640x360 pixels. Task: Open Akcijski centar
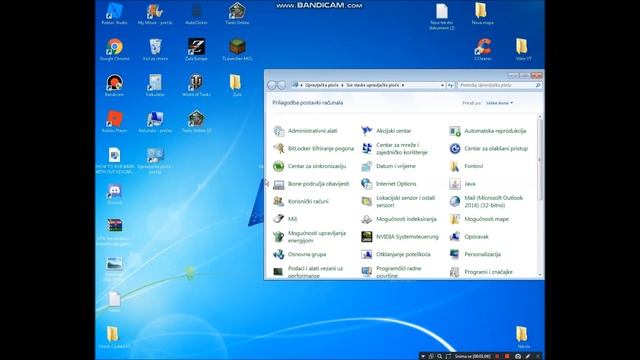(386, 131)
